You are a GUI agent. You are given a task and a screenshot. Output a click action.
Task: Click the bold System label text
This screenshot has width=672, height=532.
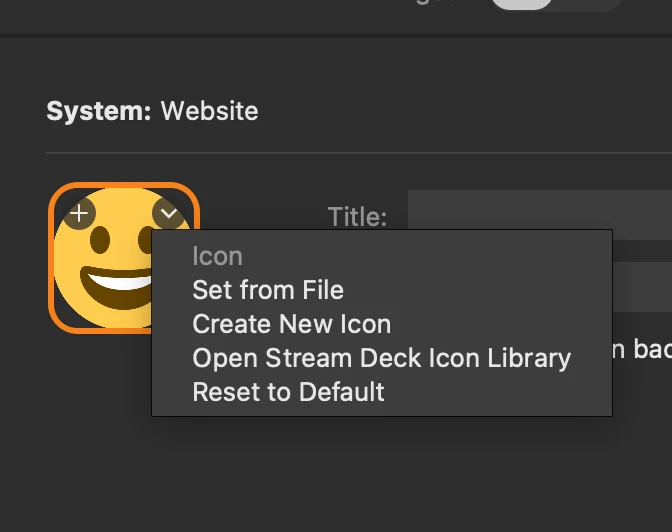(x=99, y=110)
